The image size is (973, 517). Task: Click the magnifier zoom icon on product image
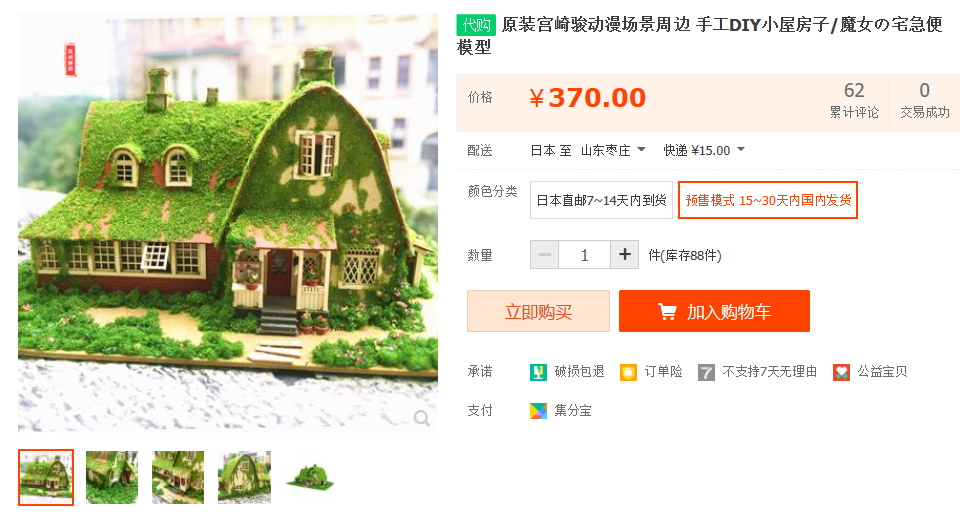point(422,418)
